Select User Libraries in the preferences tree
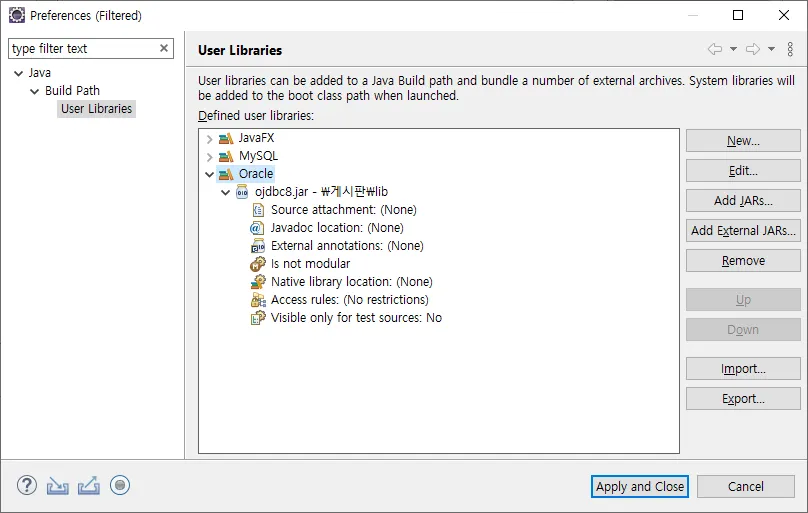 (x=96, y=109)
